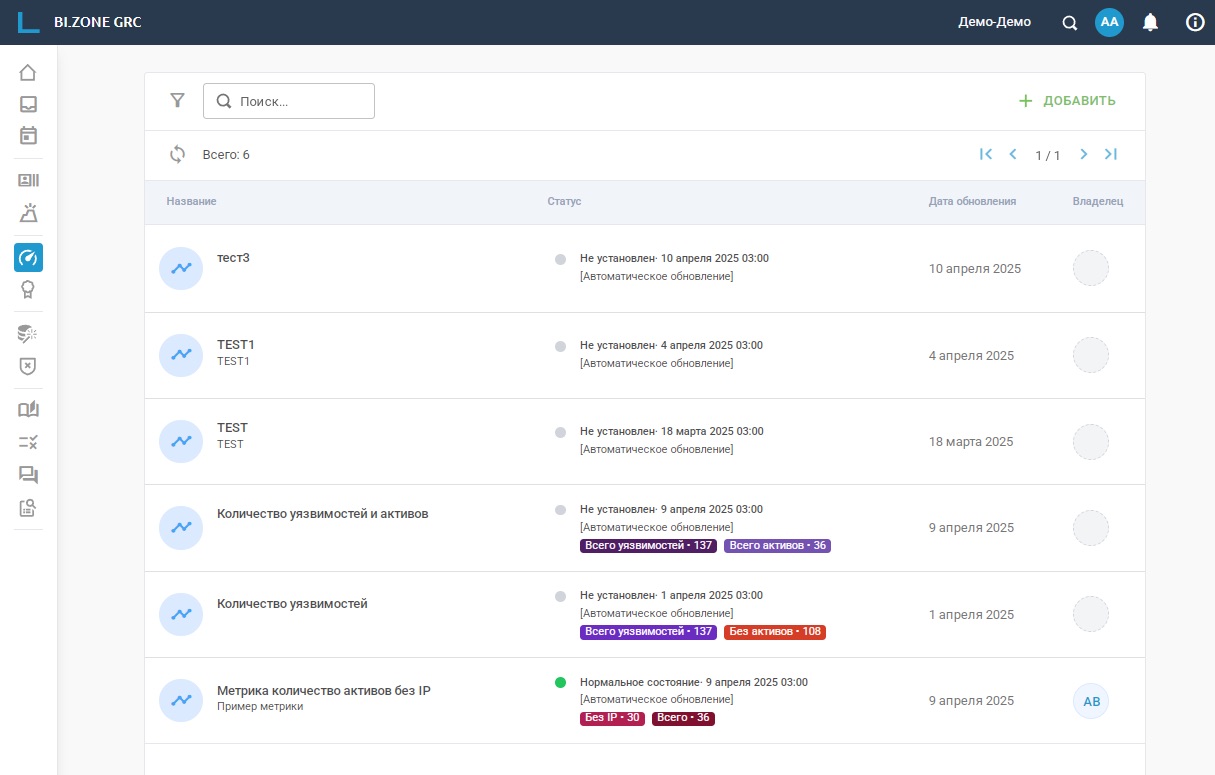The image size is (1215, 775).
Task: Click the open book sidebar icon
Action: pyautogui.click(x=28, y=410)
